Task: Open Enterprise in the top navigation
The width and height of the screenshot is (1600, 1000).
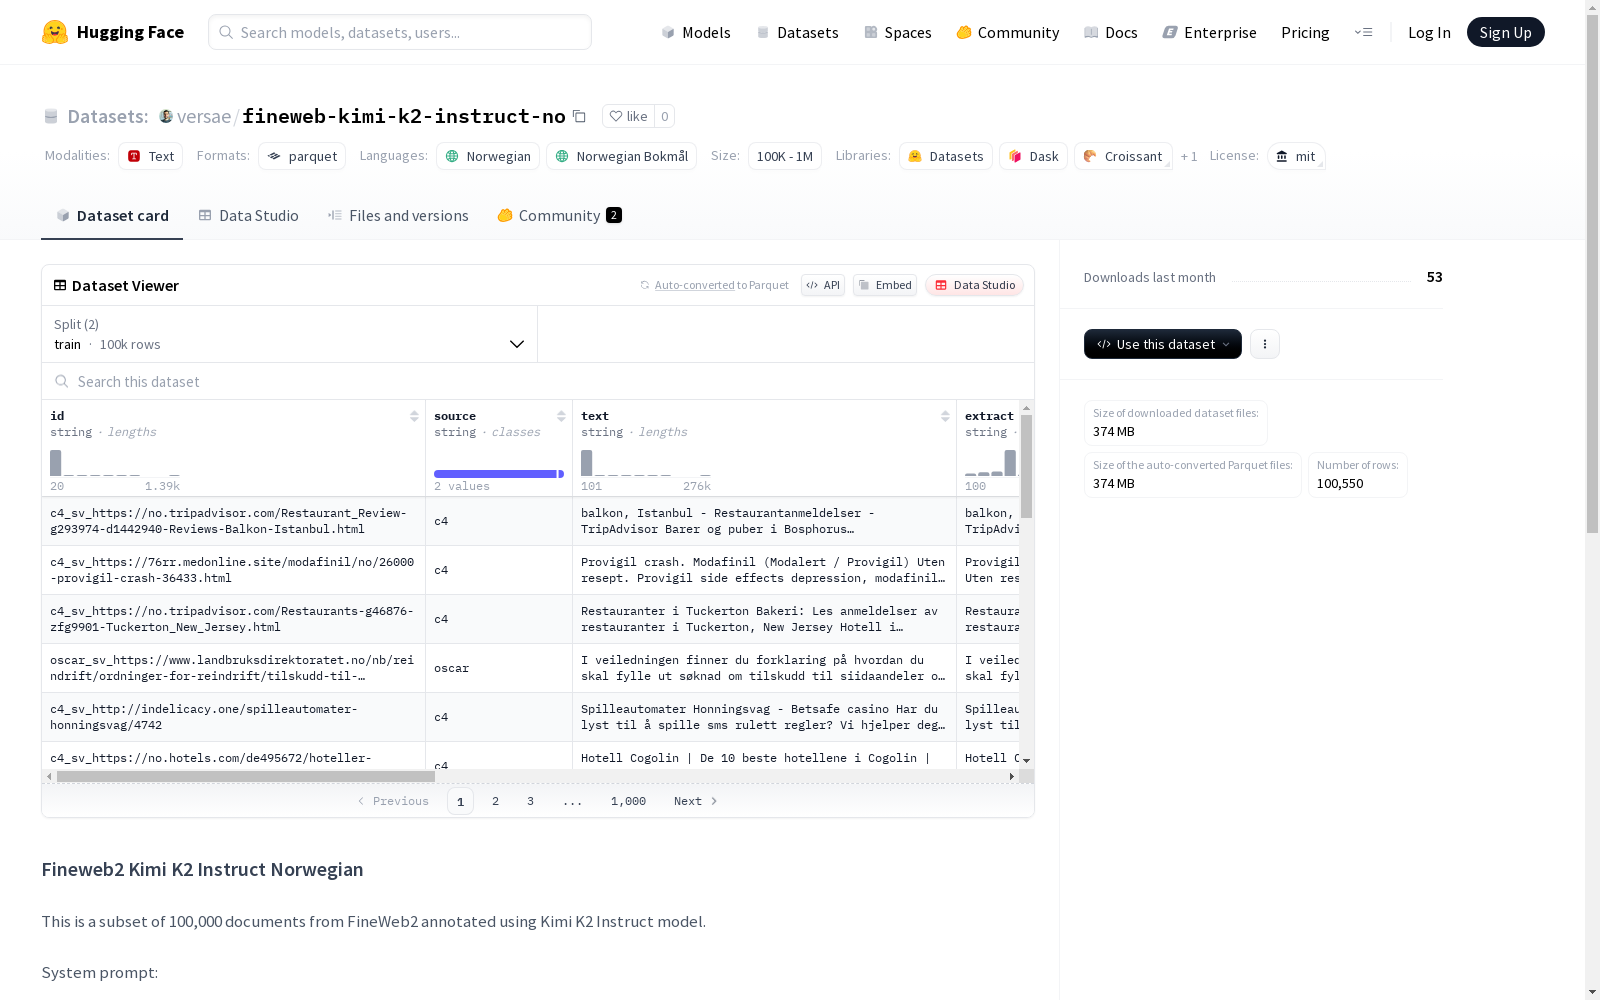Action: pyautogui.click(x=1209, y=32)
